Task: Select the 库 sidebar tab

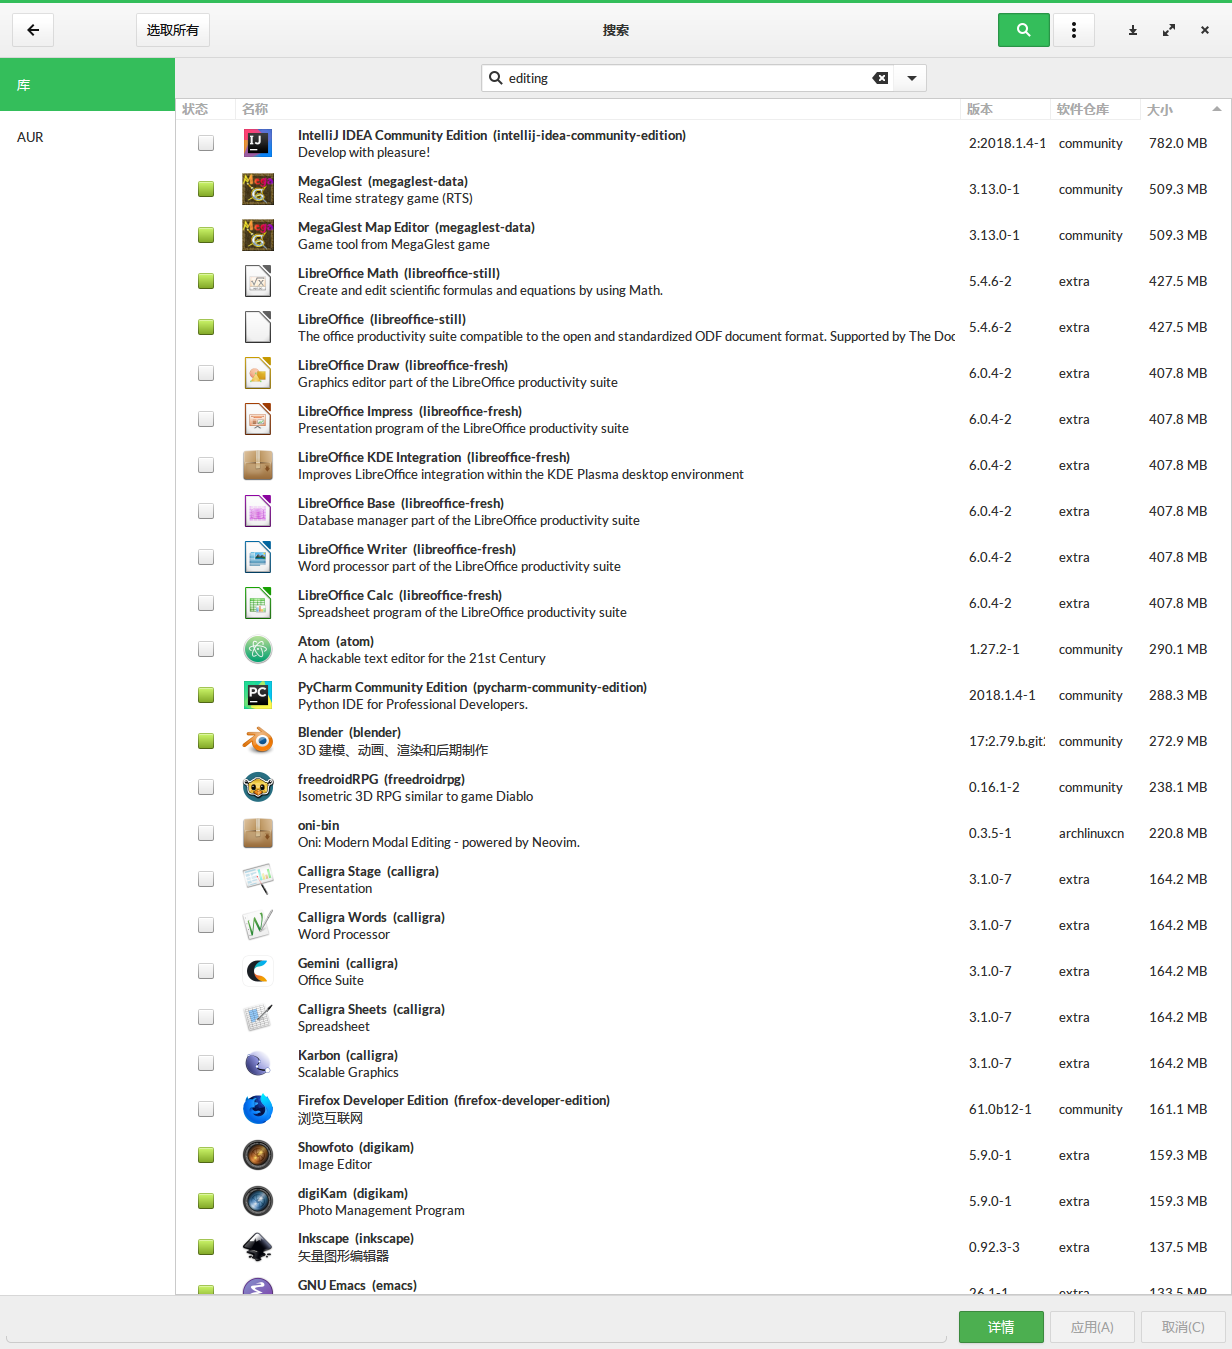Action: (x=87, y=85)
